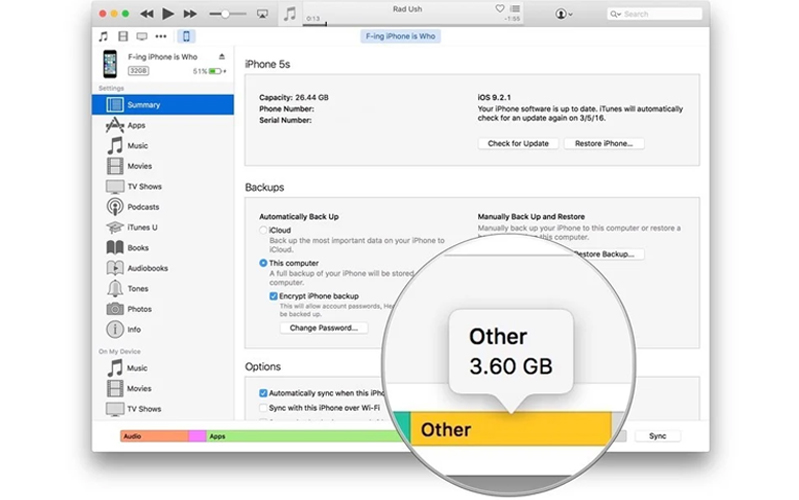
Task: Click into the Search field
Action: (x=654, y=14)
